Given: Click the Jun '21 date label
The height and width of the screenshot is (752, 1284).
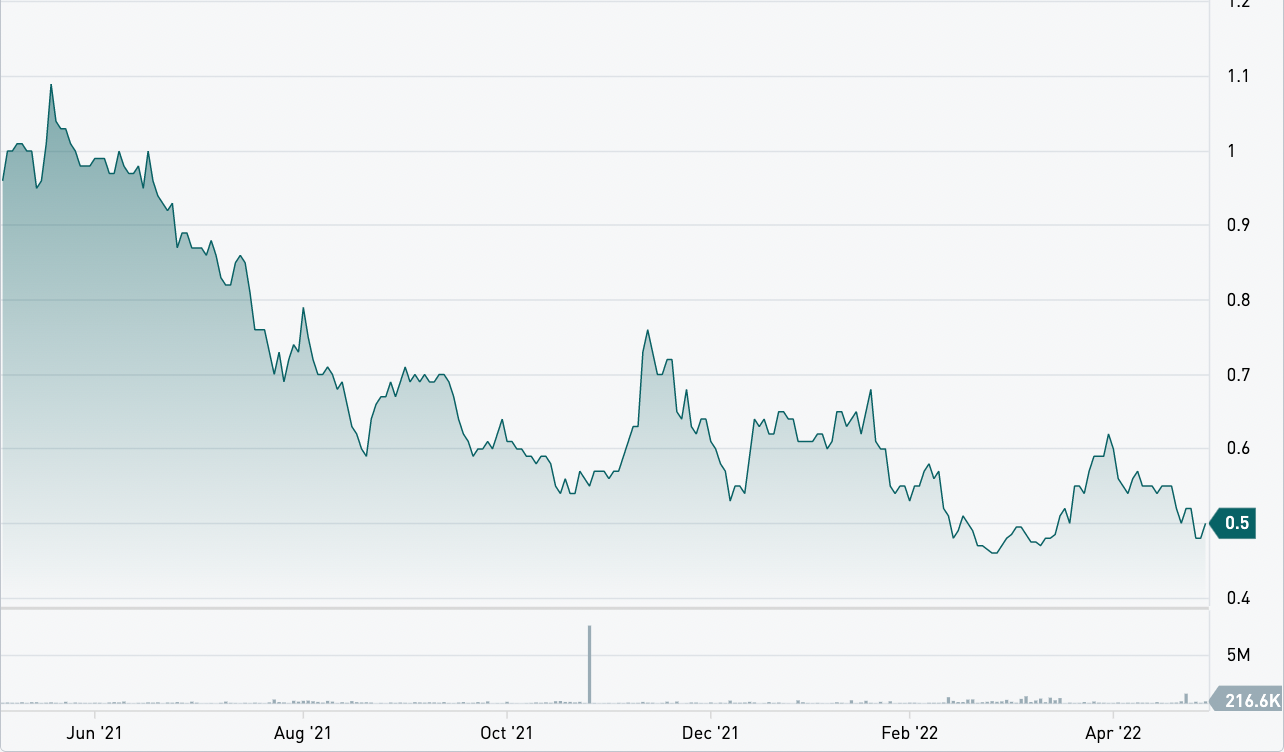Looking at the screenshot, I should 96,733.
